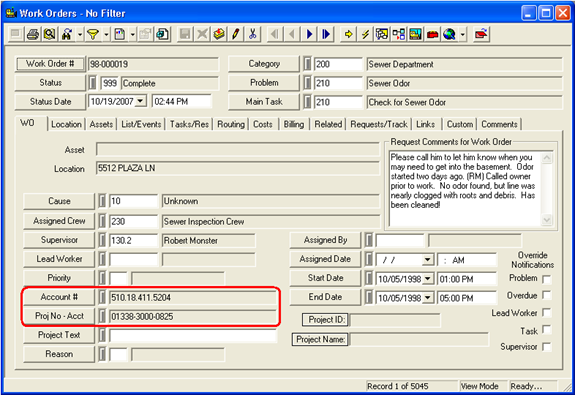Click the globe icon in the toolbar
Image resolution: width=576 pixels, height=396 pixels.
[450, 35]
